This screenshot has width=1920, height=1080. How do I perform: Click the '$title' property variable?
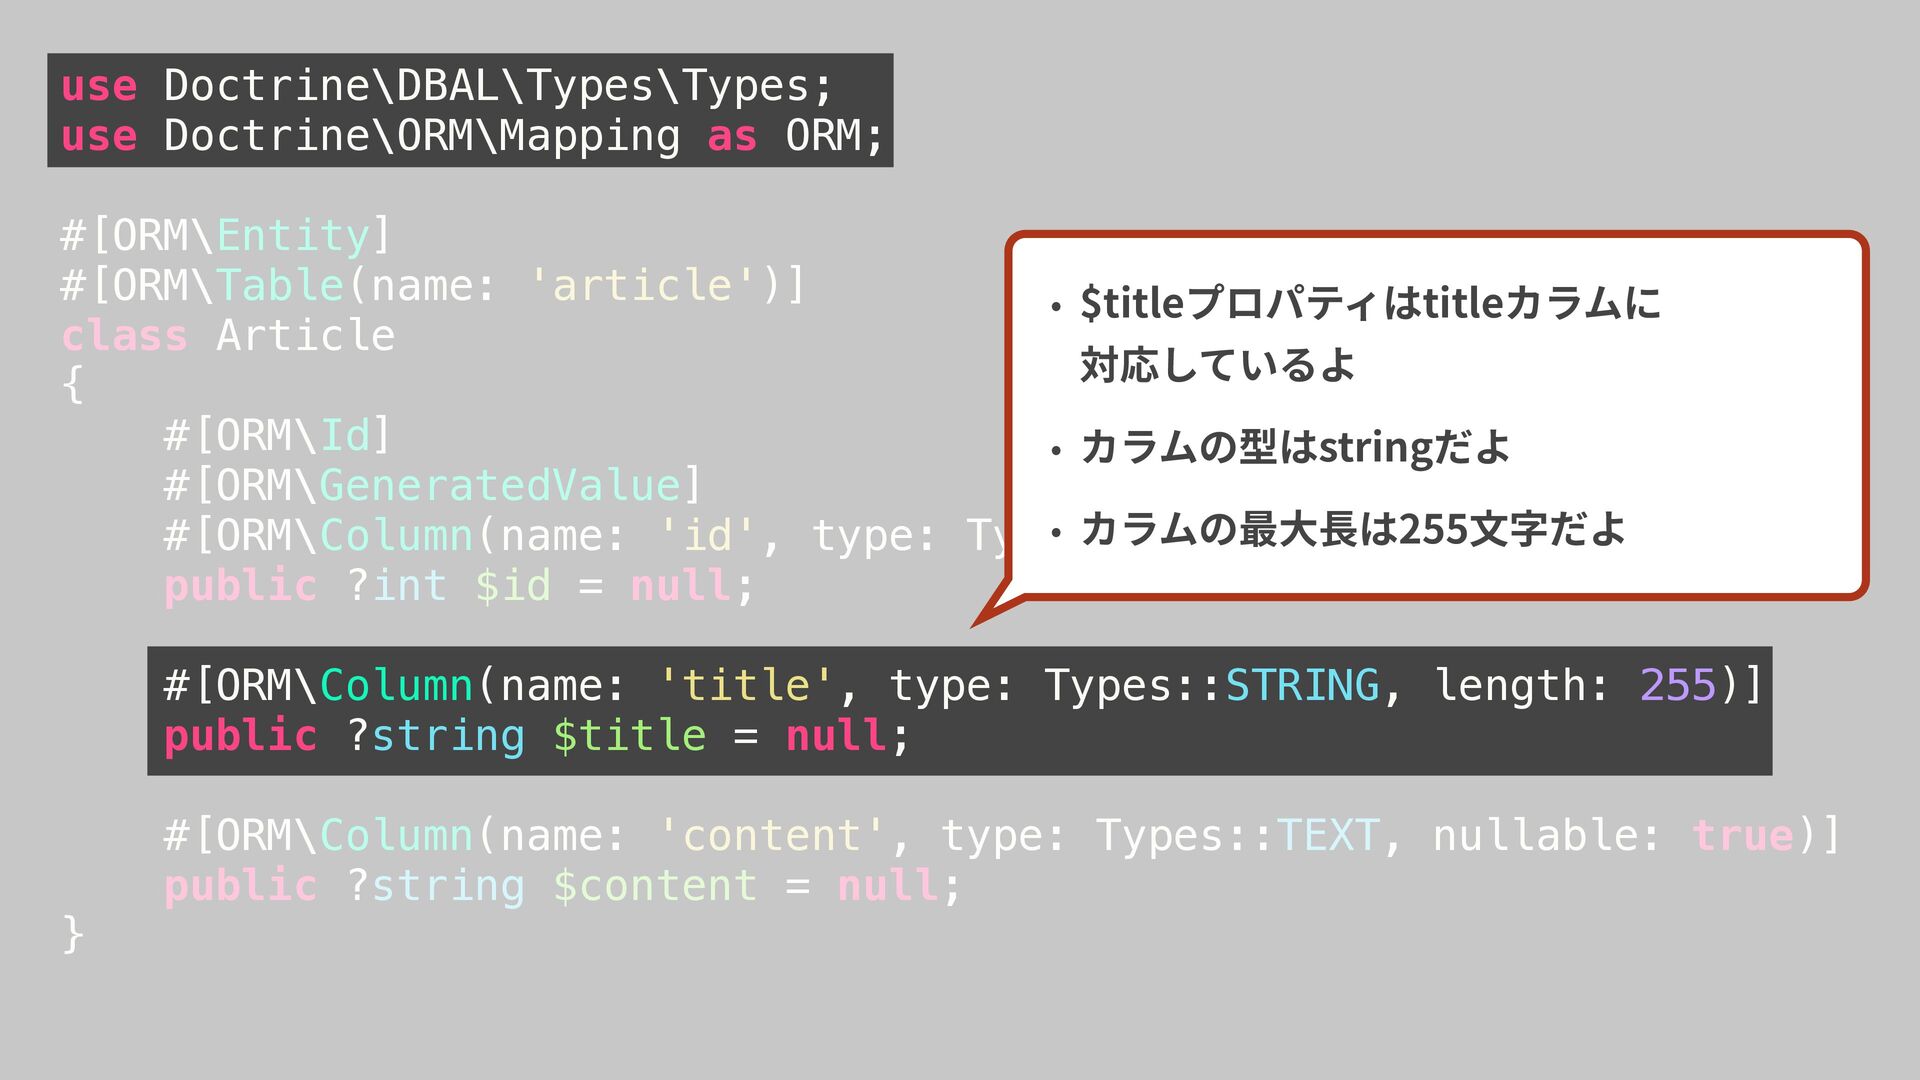coord(629,736)
